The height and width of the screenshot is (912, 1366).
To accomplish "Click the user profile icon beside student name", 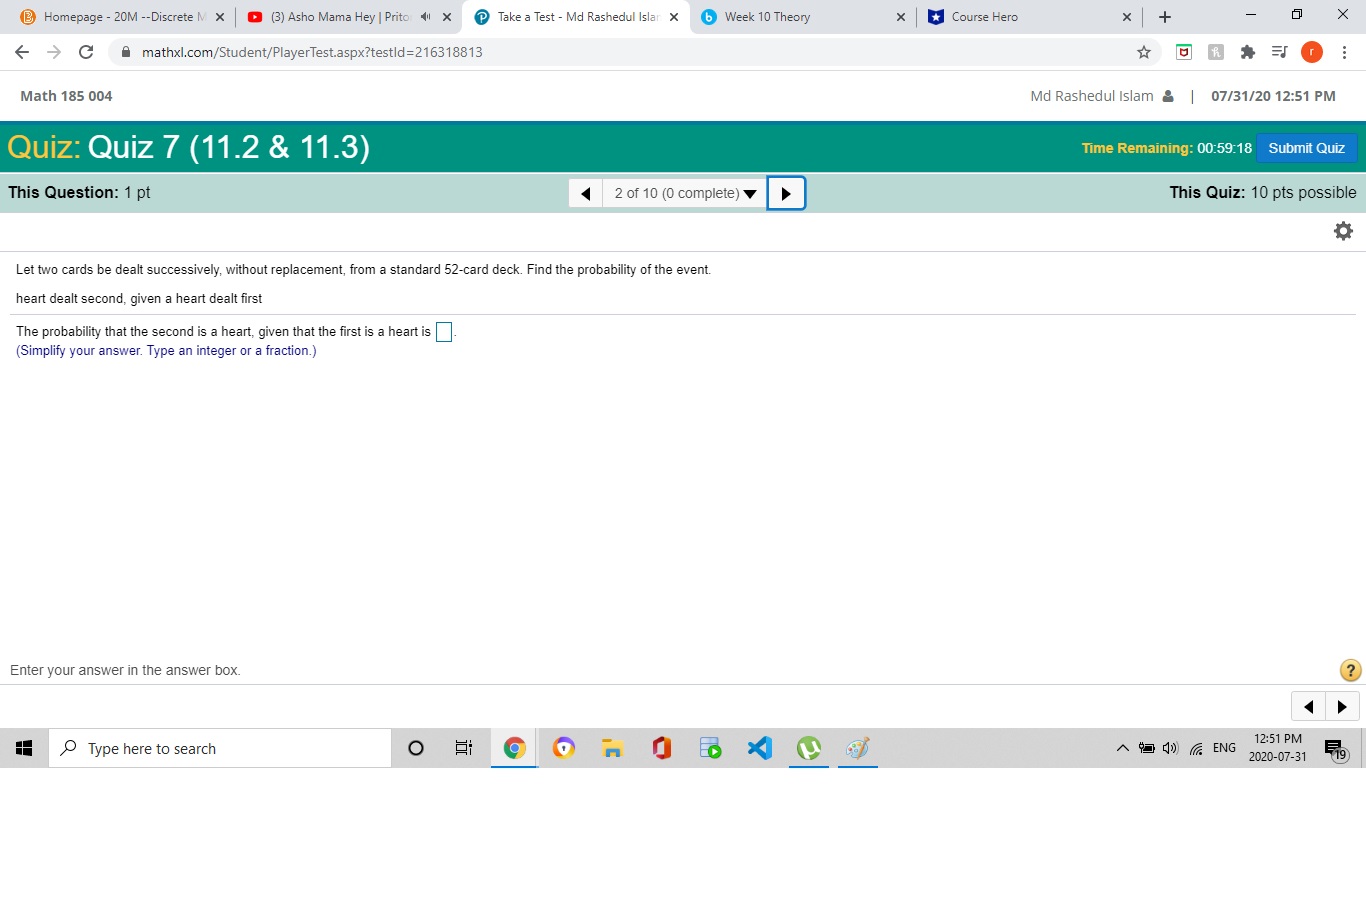I will (1167, 96).
